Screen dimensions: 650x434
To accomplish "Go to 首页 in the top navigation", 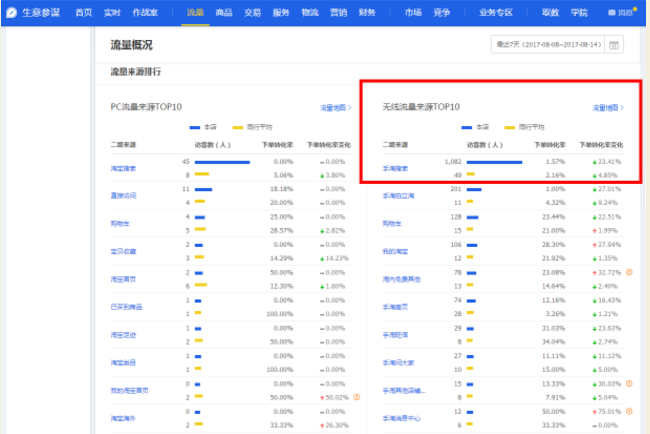I will (83, 12).
